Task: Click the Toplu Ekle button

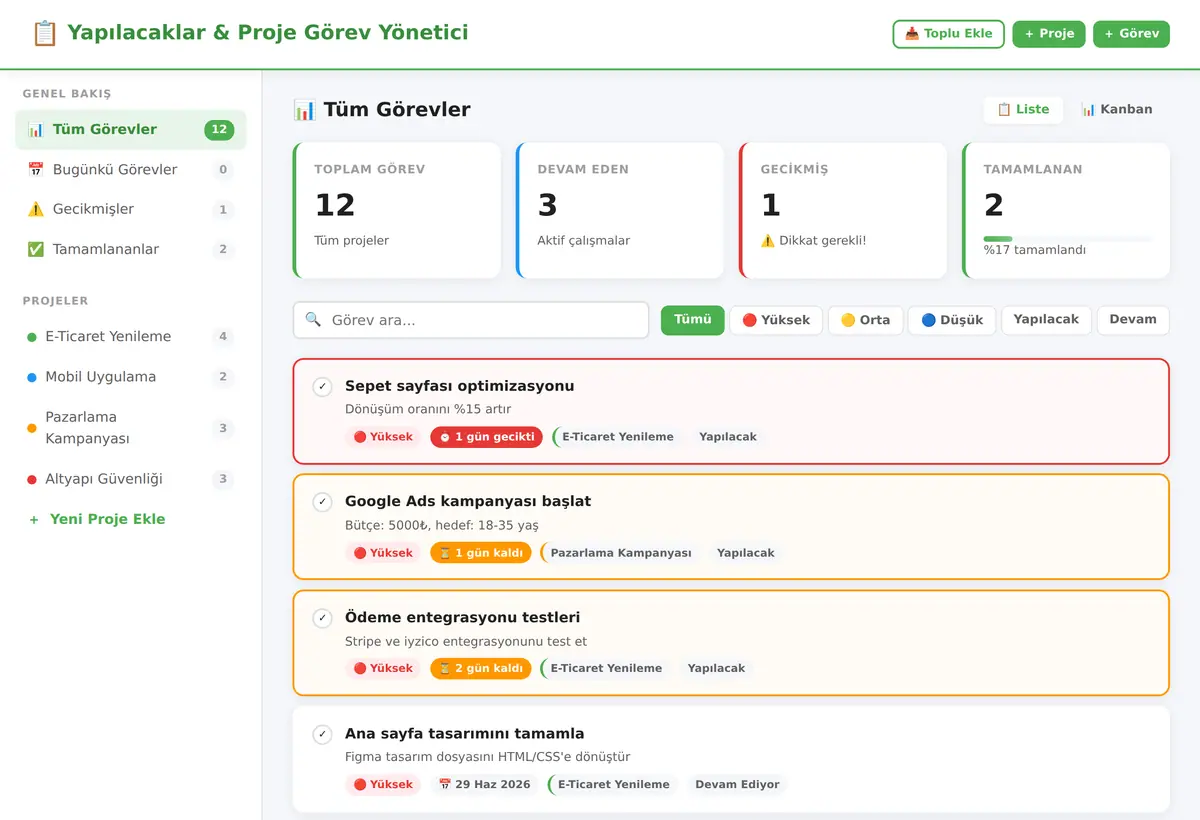Action: [948, 34]
